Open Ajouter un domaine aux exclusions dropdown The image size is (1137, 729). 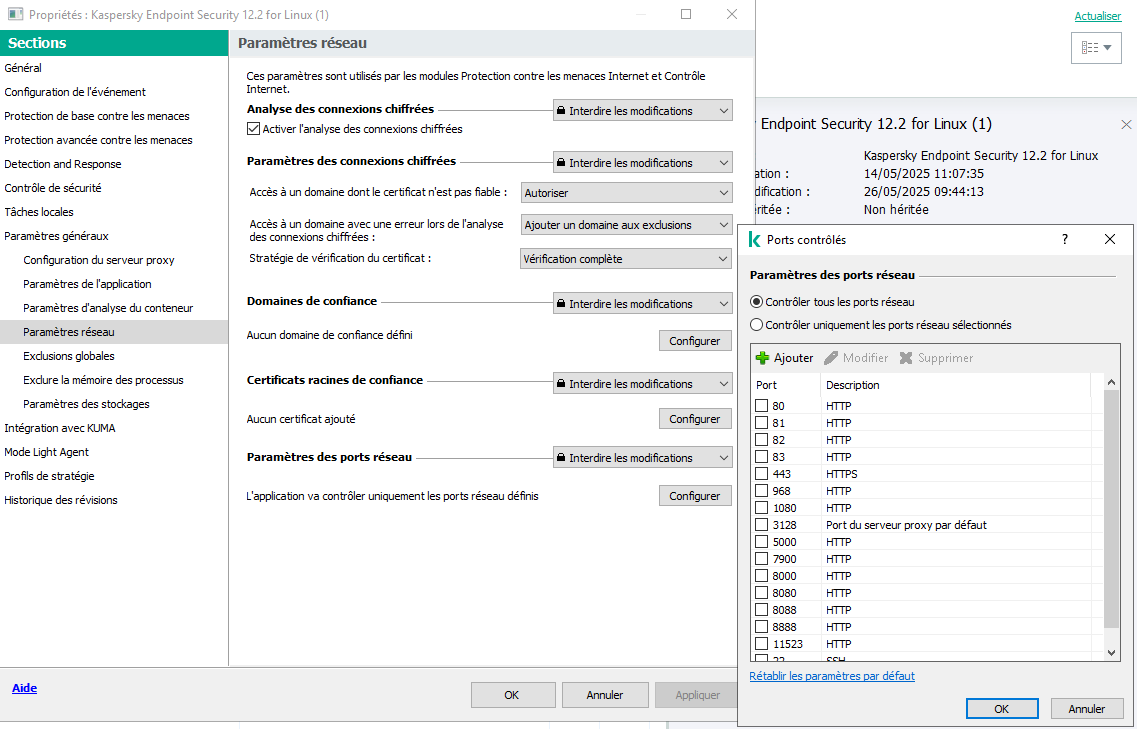626,225
